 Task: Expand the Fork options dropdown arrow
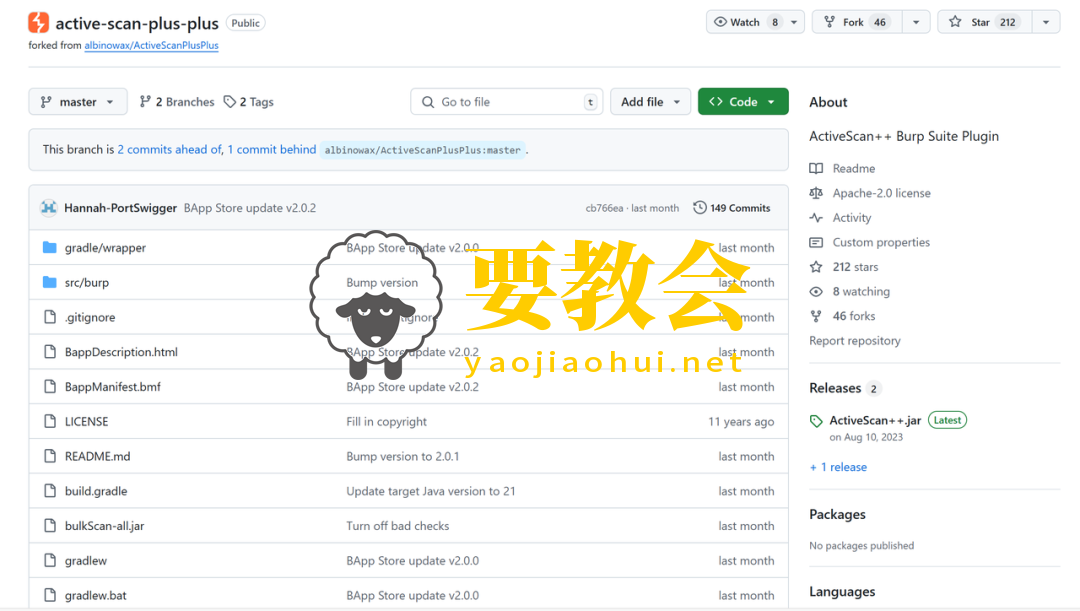915,22
